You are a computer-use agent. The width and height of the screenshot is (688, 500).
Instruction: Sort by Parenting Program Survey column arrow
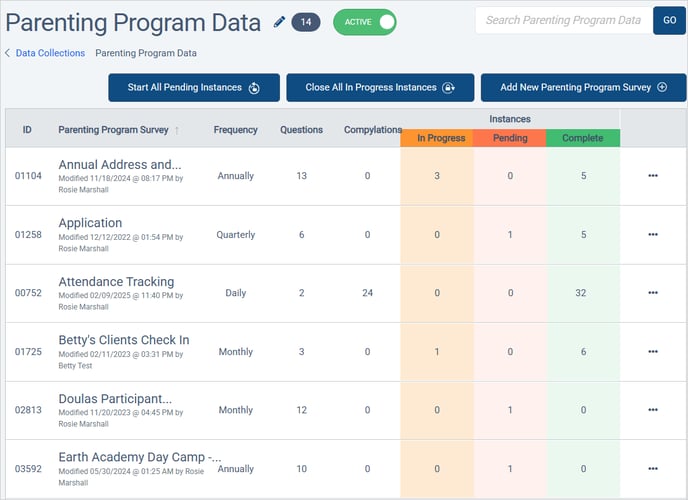tap(178, 130)
